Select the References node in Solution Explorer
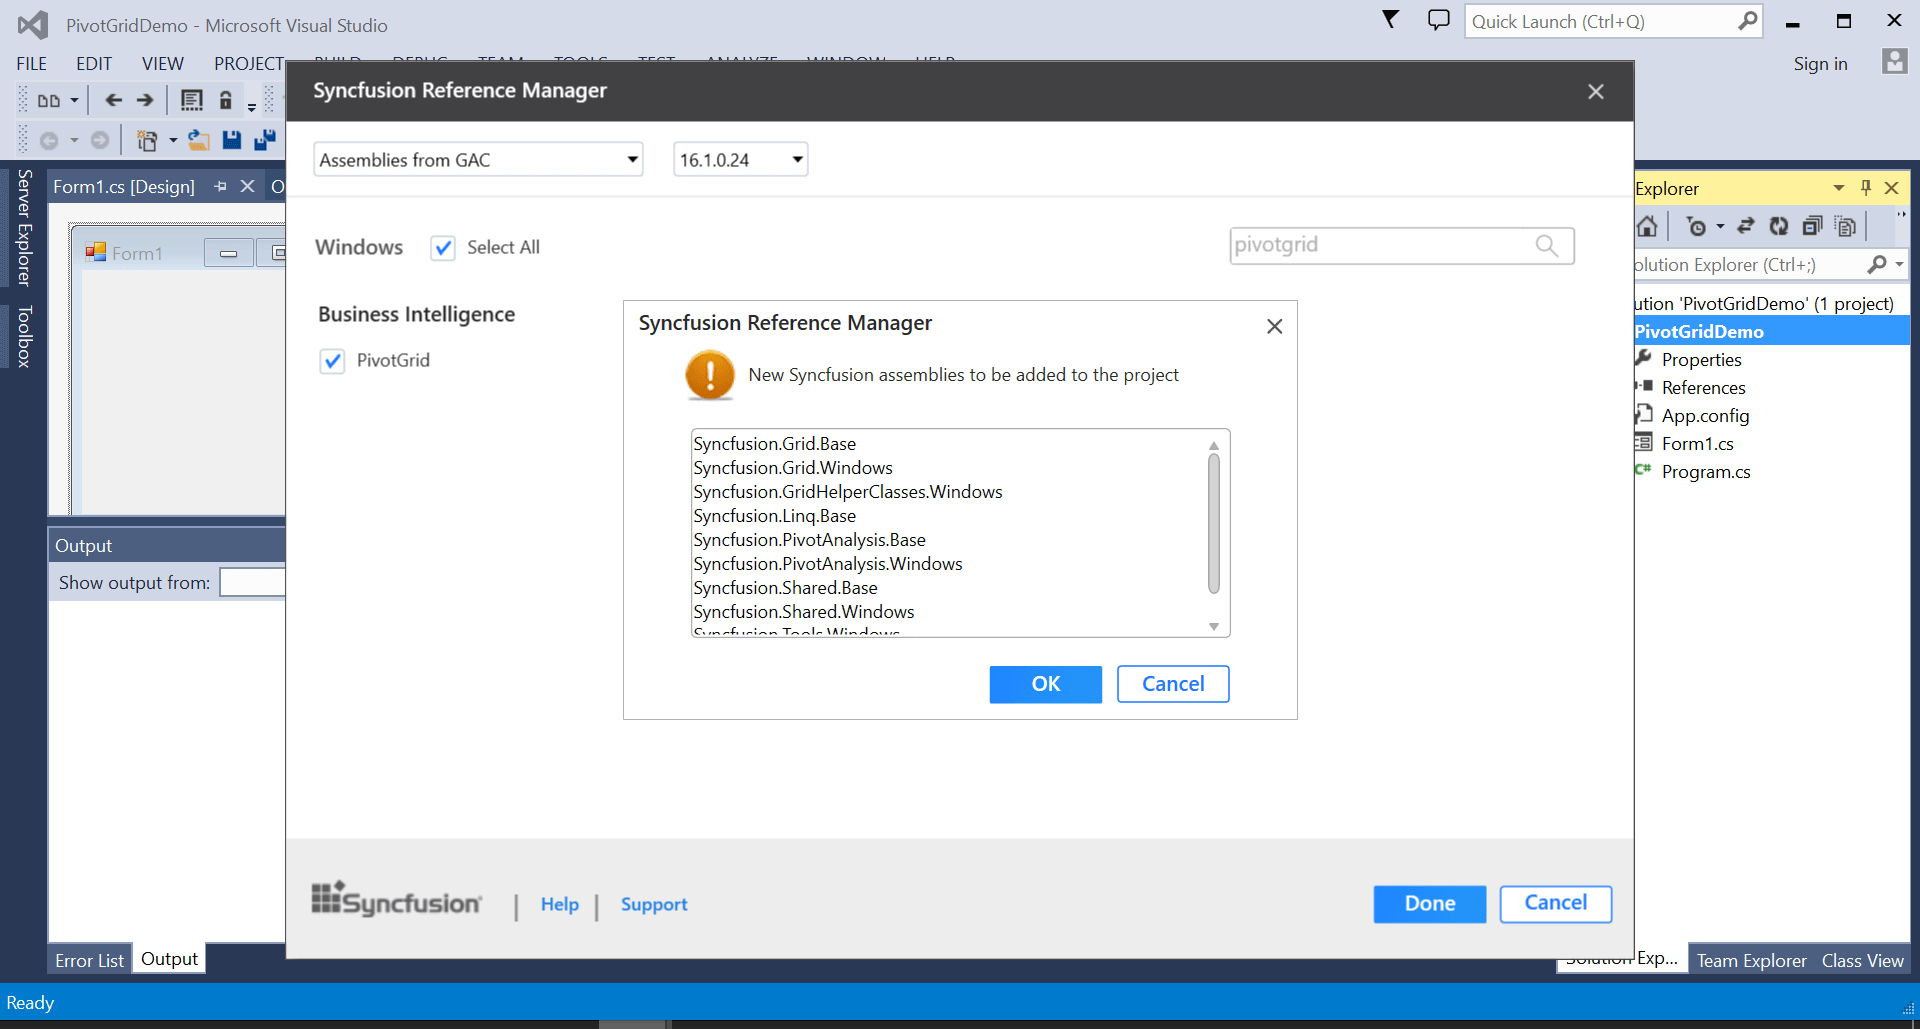Image resolution: width=1920 pixels, height=1029 pixels. point(1703,388)
